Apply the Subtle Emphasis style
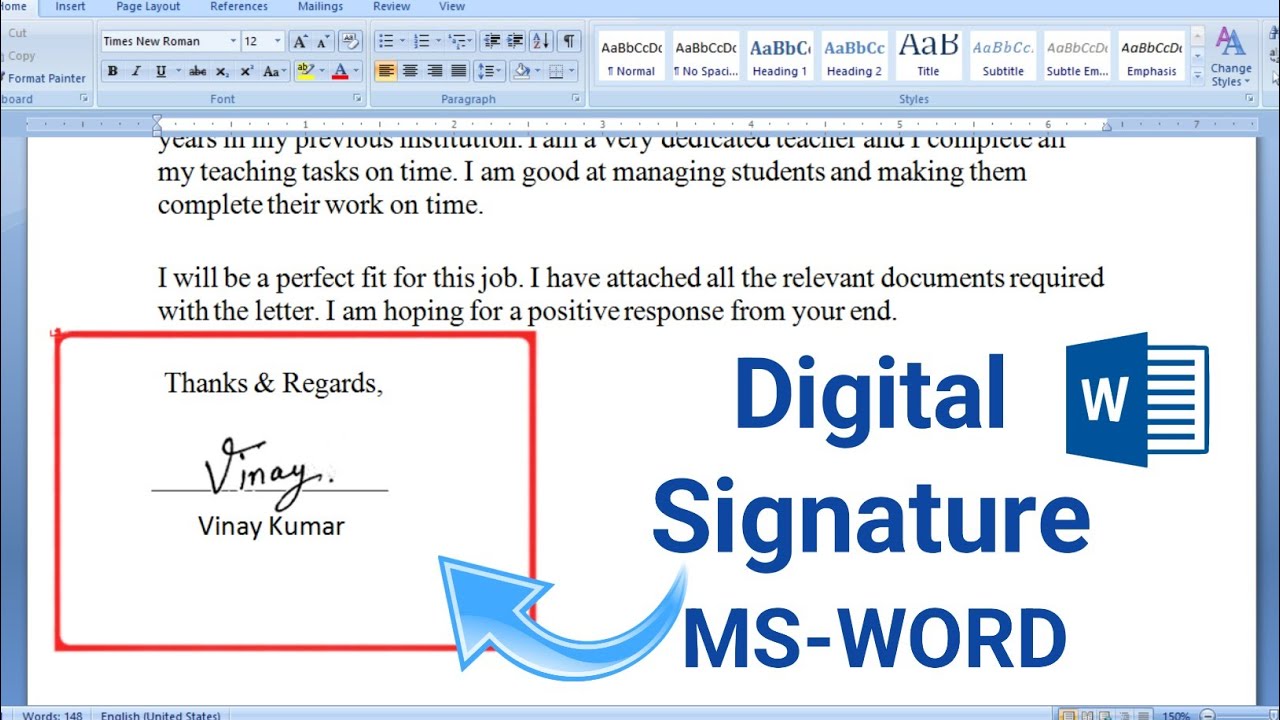This screenshot has width=1280, height=720. [1077, 56]
